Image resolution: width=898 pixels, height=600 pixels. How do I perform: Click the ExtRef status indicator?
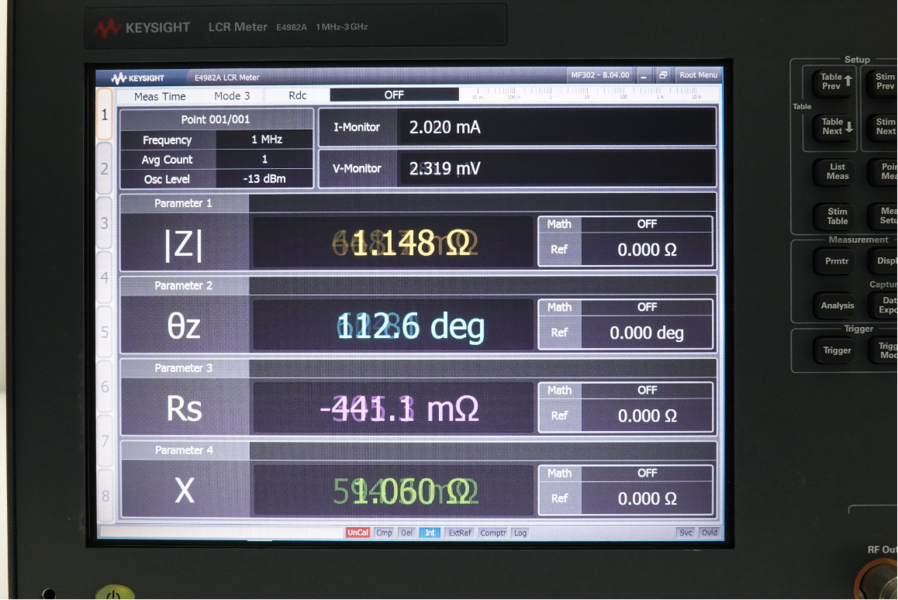pyautogui.click(x=460, y=533)
